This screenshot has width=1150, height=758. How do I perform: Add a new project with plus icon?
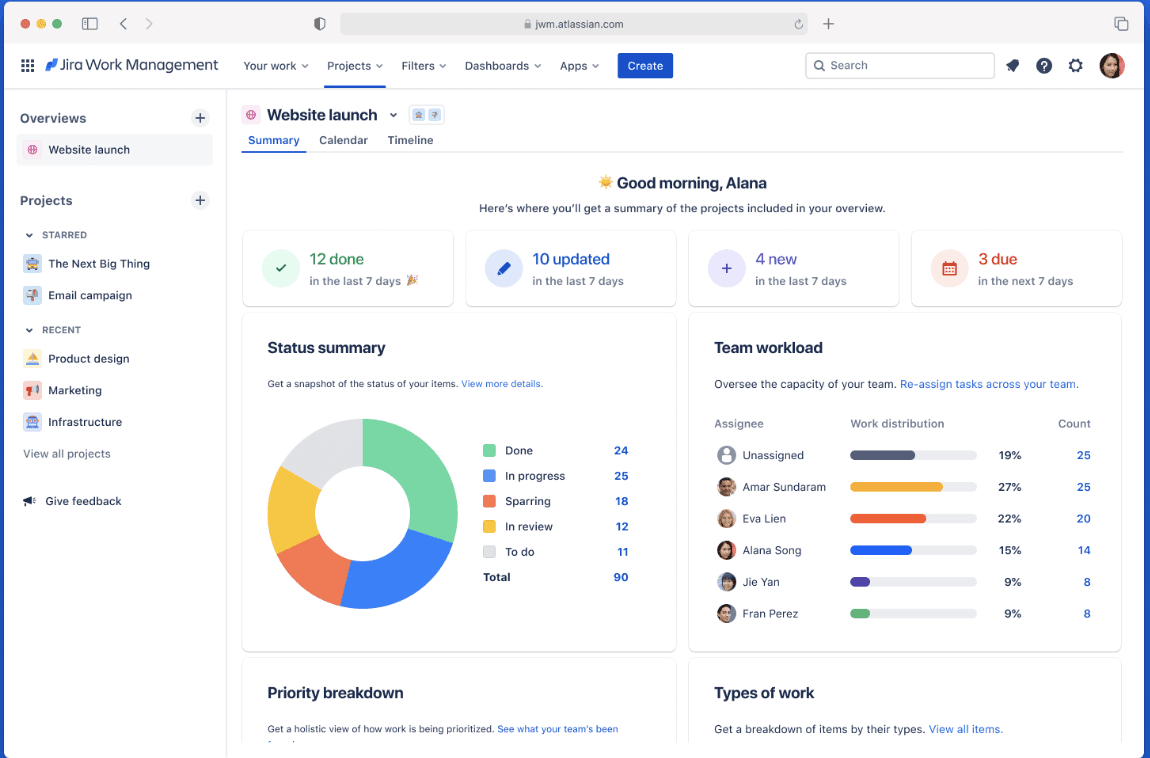coord(199,200)
